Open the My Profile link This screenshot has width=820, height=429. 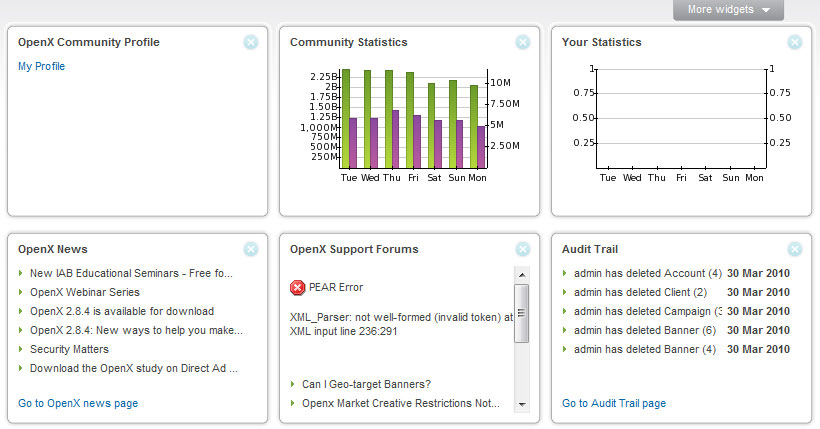pyautogui.click(x=41, y=66)
